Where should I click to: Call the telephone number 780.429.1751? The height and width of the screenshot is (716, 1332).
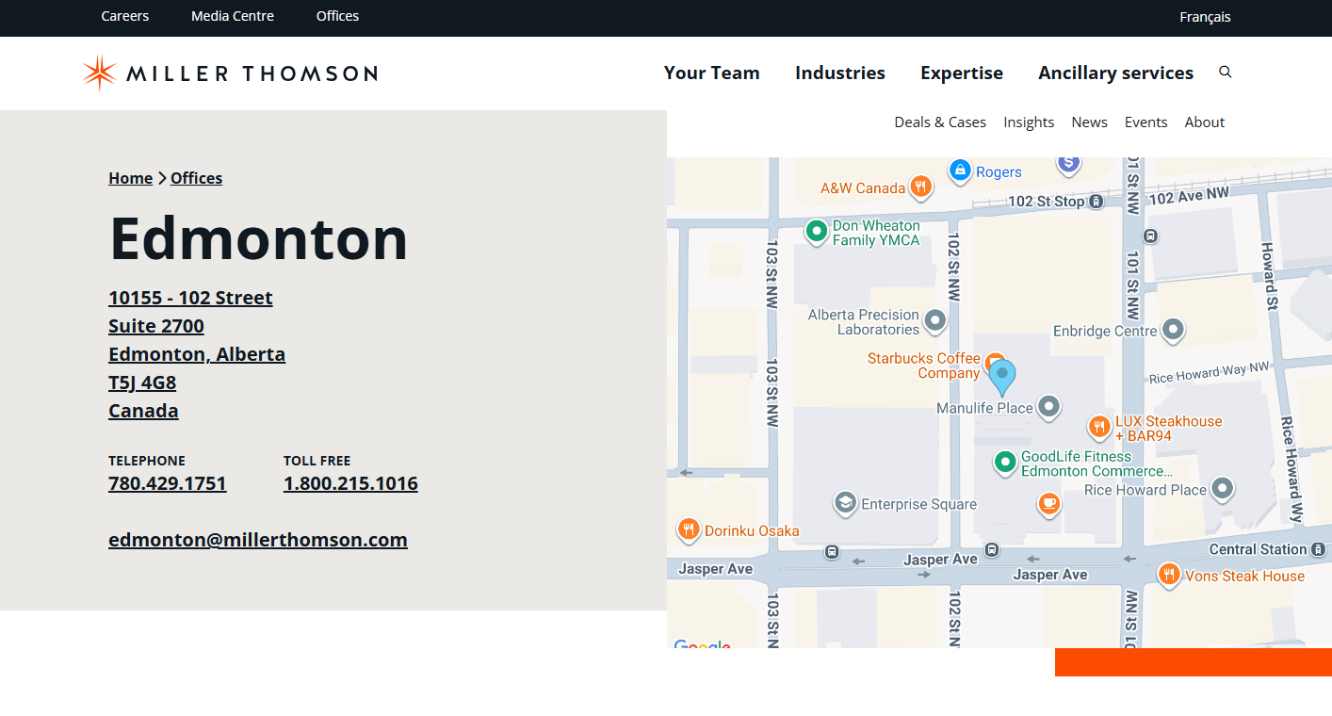coord(167,484)
